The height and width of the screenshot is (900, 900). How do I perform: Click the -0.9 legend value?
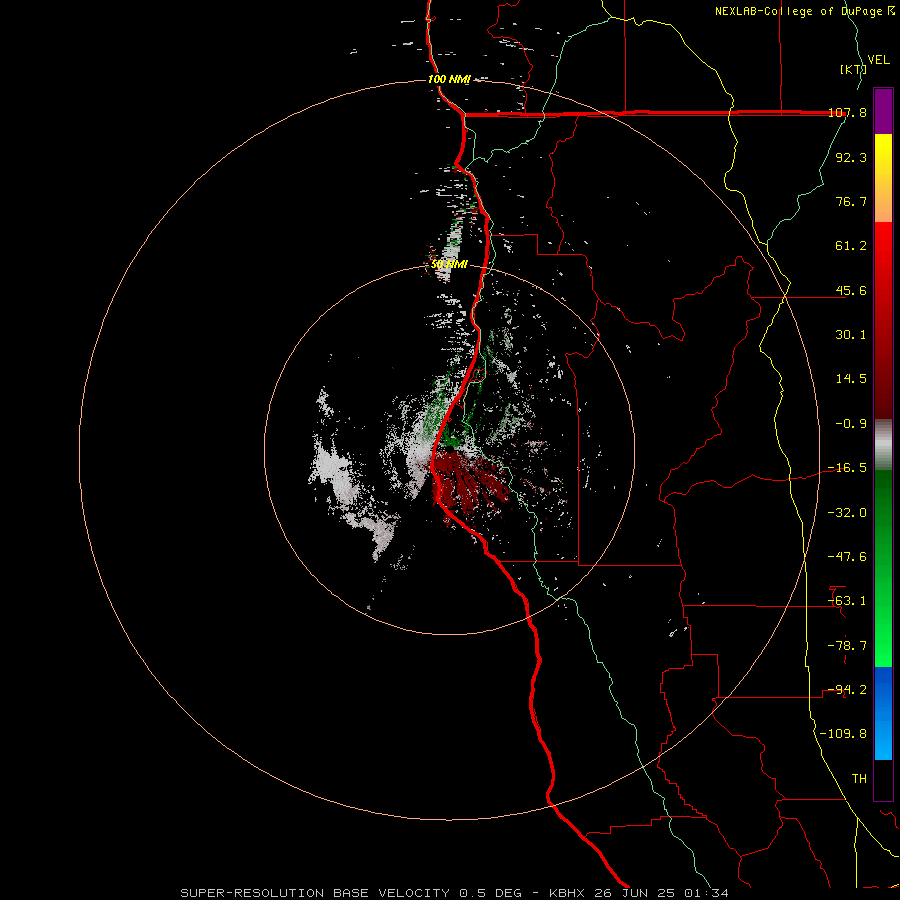tap(851, 424)
